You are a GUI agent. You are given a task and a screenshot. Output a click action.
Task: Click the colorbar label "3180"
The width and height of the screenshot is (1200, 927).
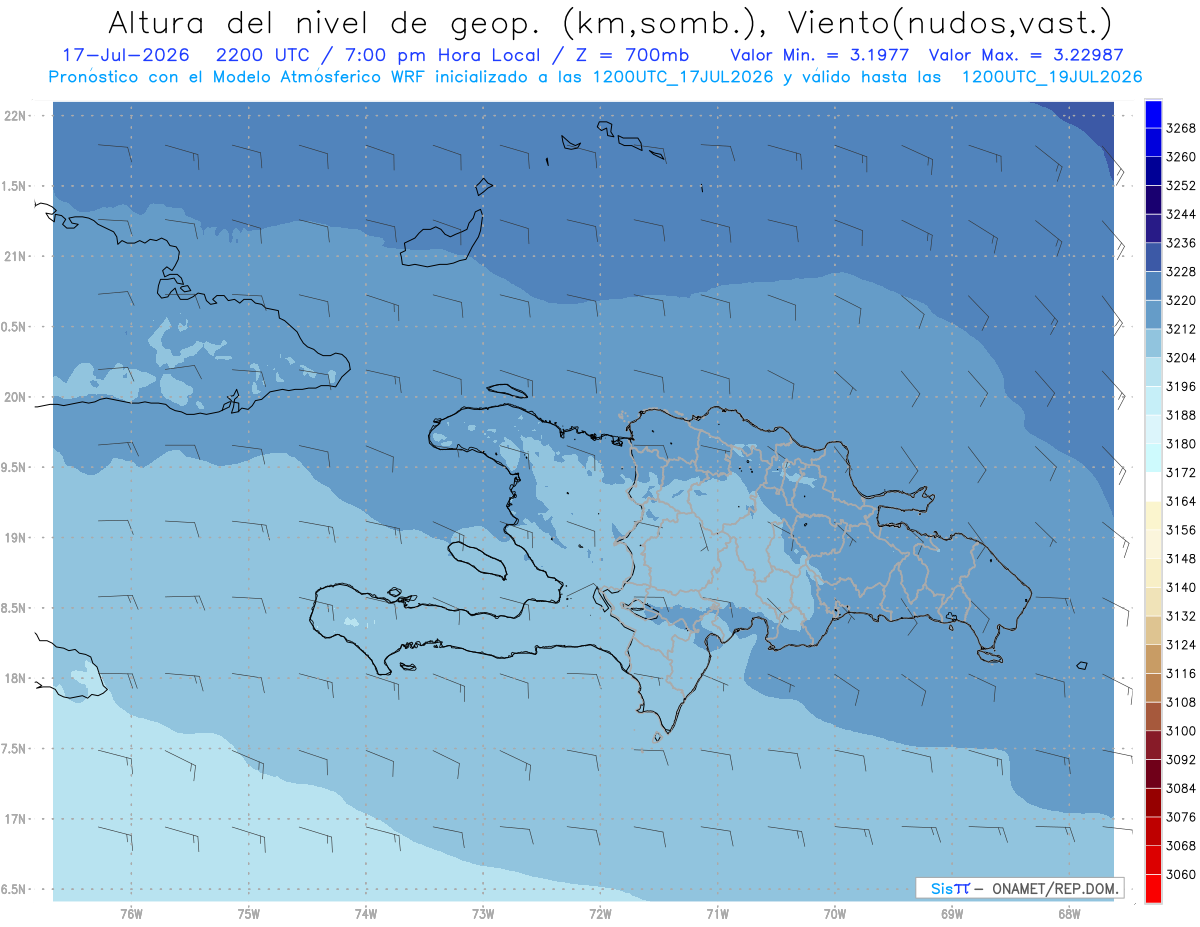coord(1181,444)
